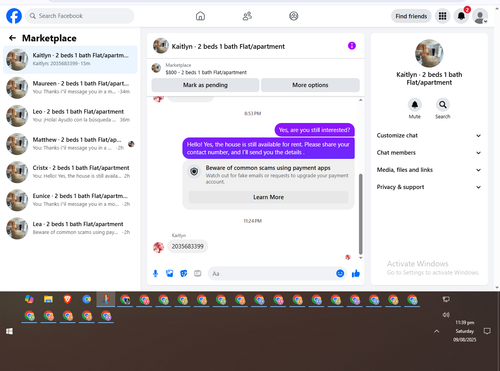Open the Leo conversation in list
Screen dimensions: 500x371
[70, 116]
